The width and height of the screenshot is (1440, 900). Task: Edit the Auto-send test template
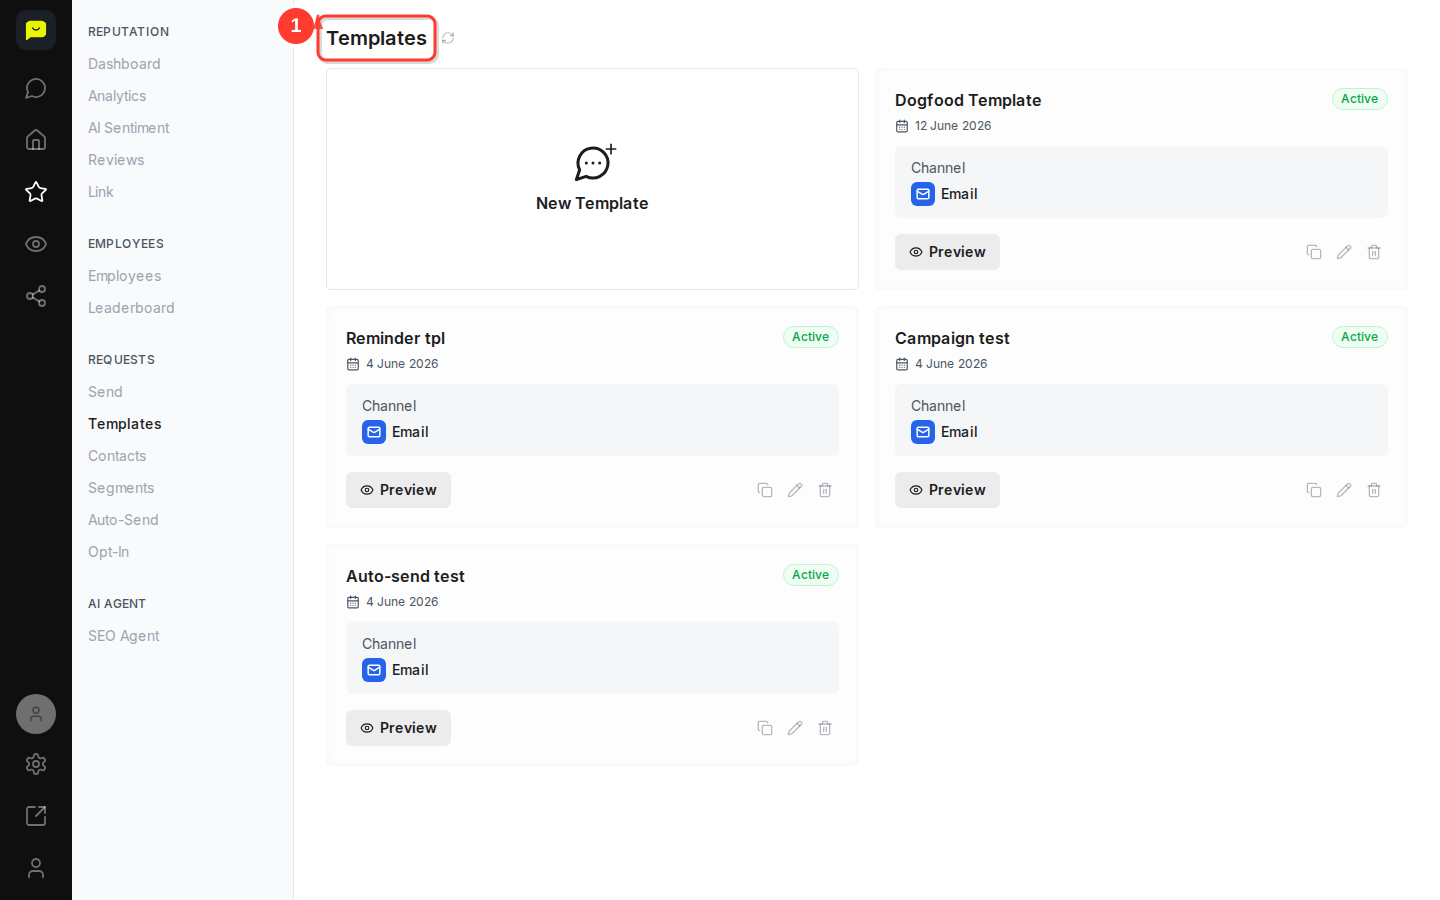795,728
